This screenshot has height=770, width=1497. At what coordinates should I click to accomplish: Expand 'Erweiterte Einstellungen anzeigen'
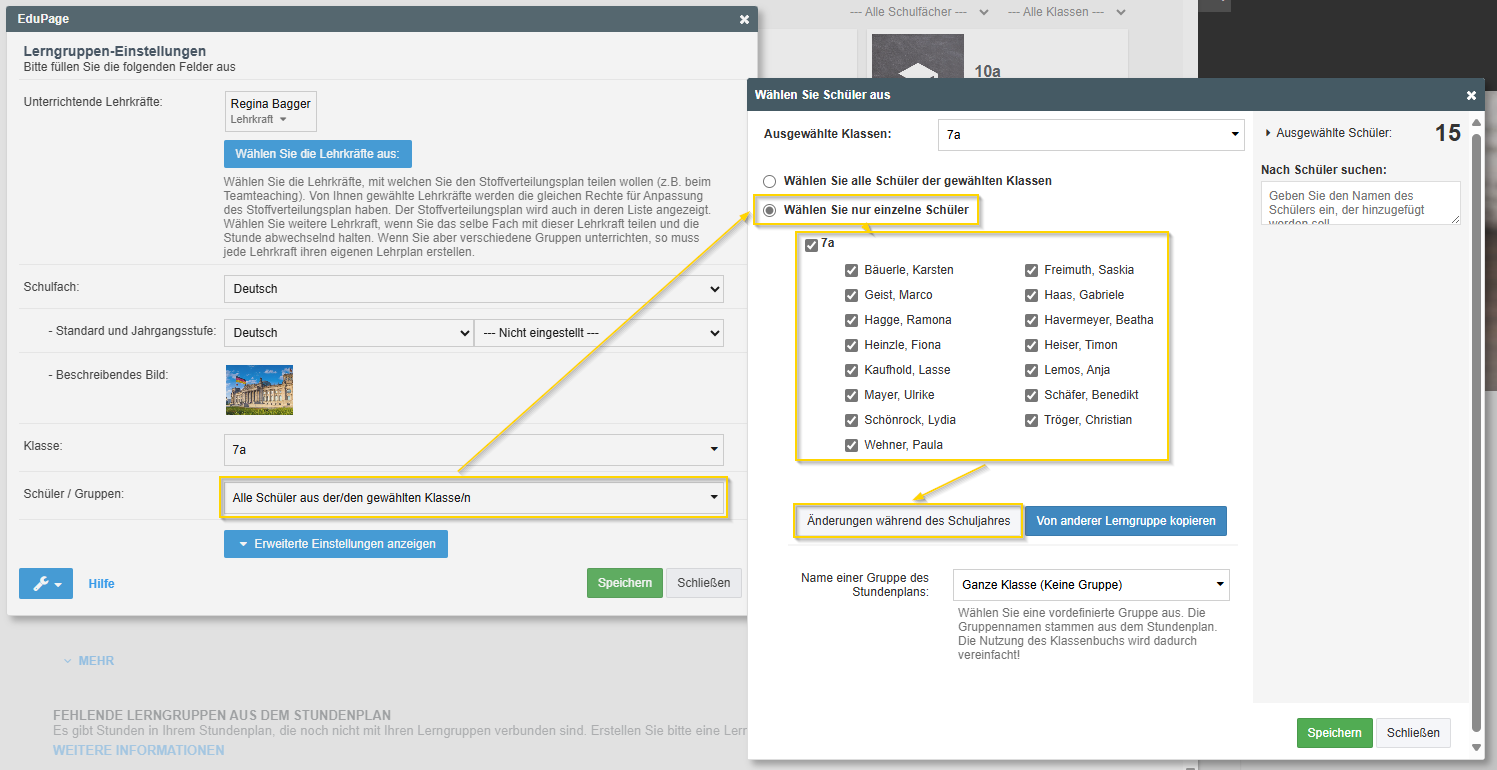[x=336, y=544]
